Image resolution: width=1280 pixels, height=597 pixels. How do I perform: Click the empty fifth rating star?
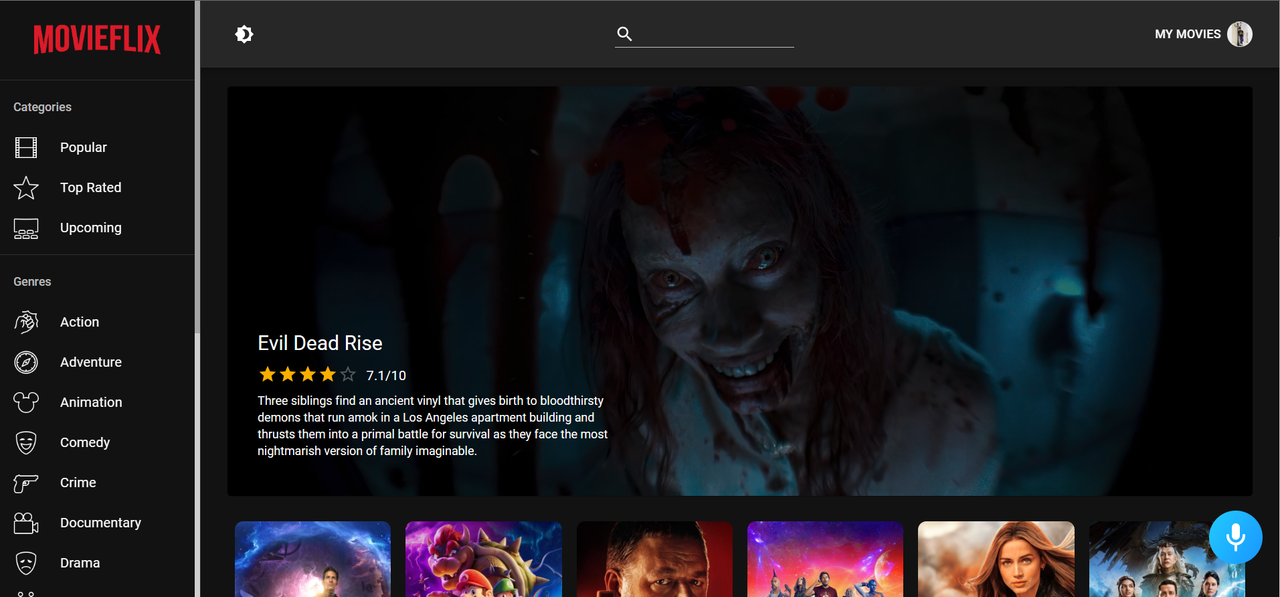347,375
